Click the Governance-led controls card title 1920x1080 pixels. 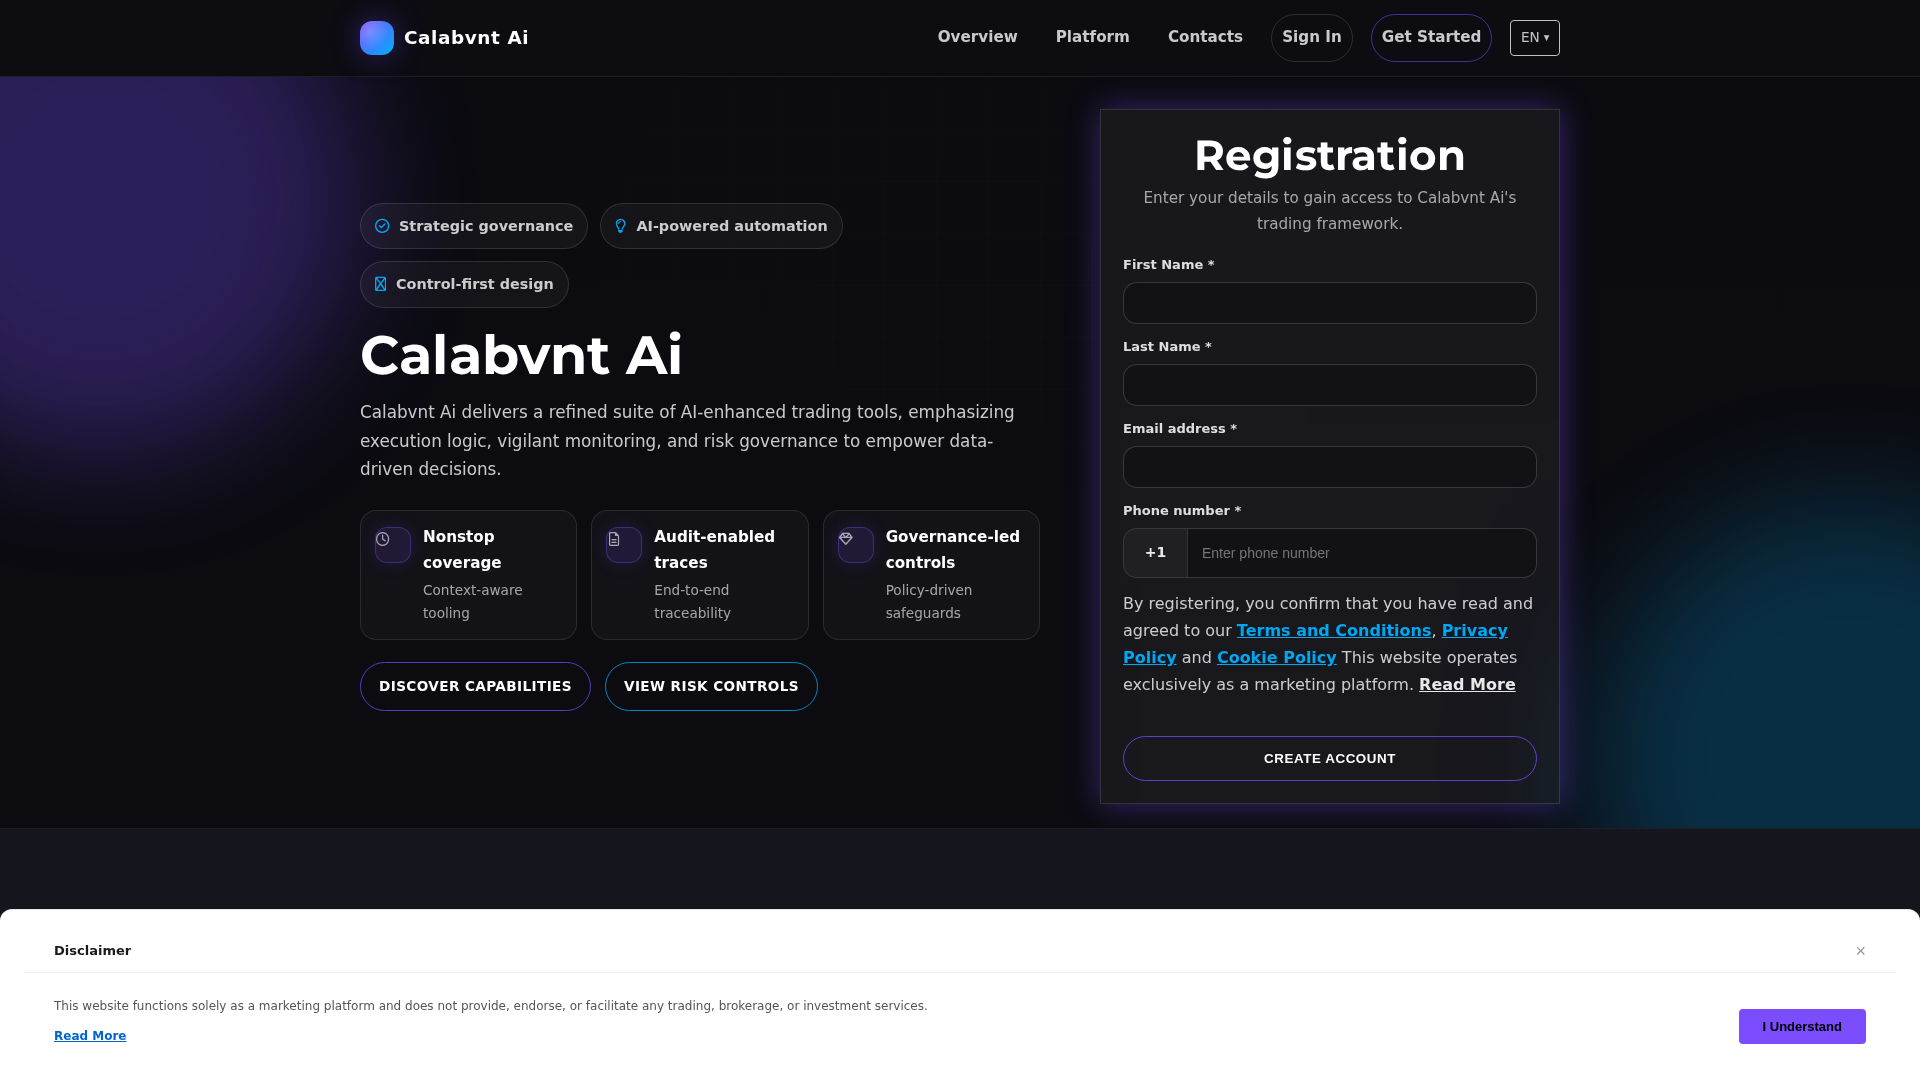coord(952,550)
